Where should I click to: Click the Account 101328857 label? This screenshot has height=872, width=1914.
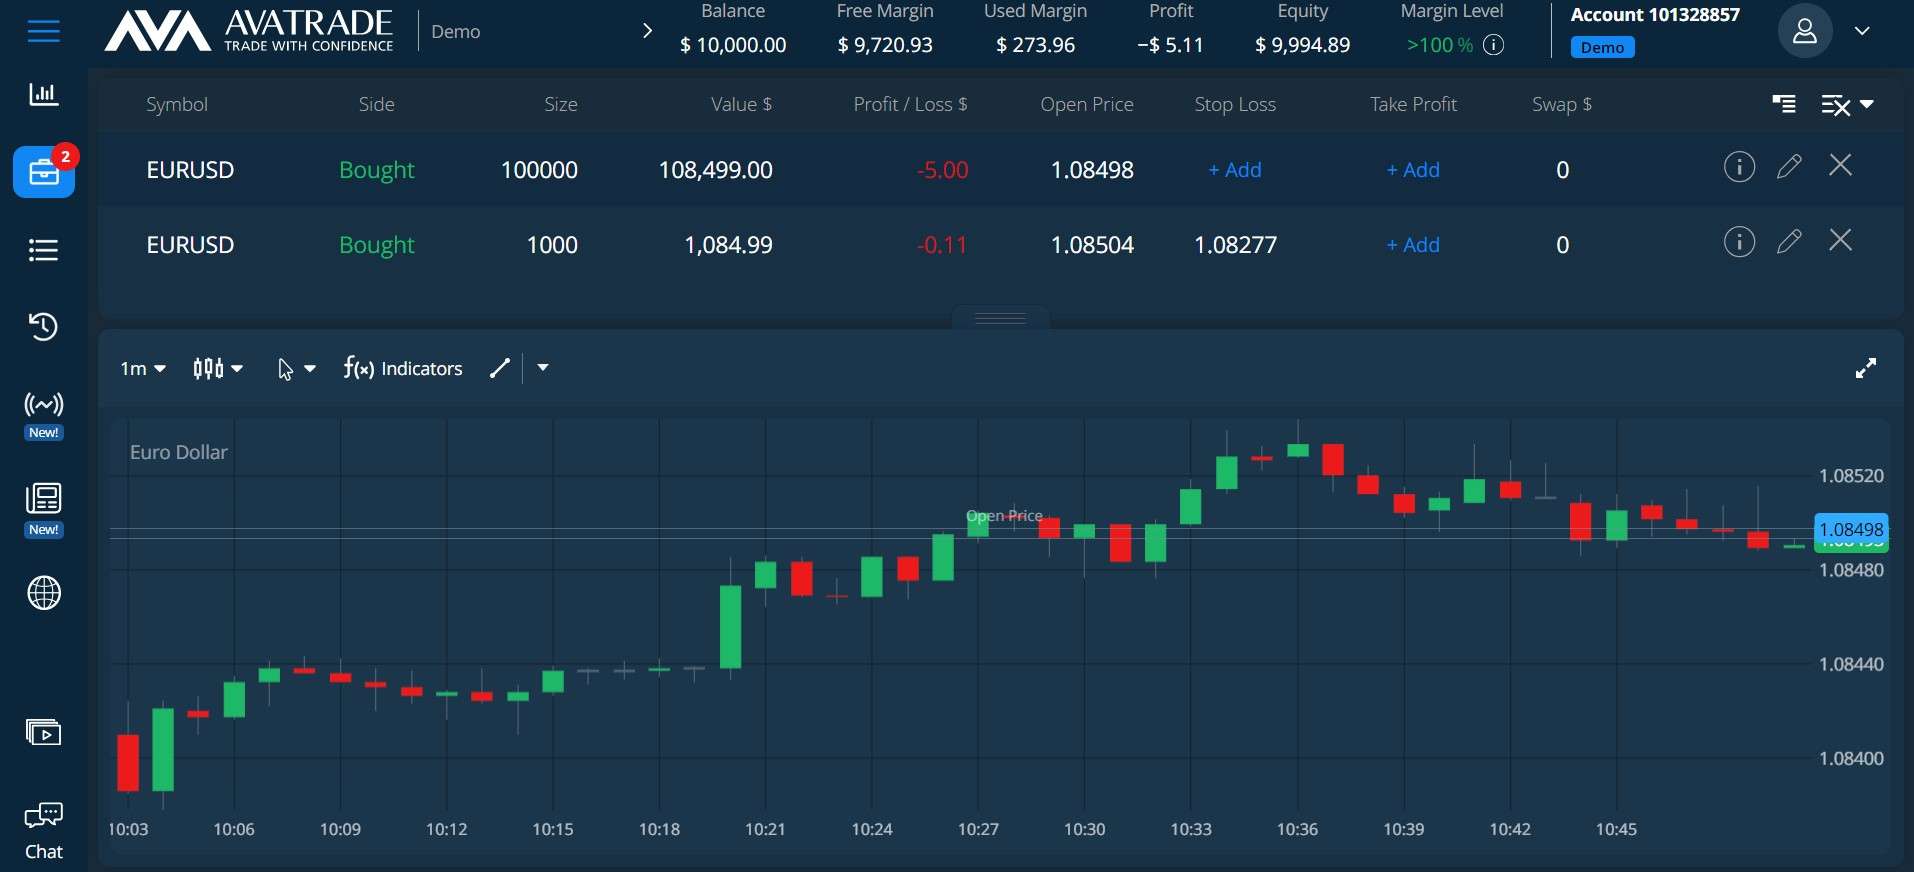pos(1655,15)
